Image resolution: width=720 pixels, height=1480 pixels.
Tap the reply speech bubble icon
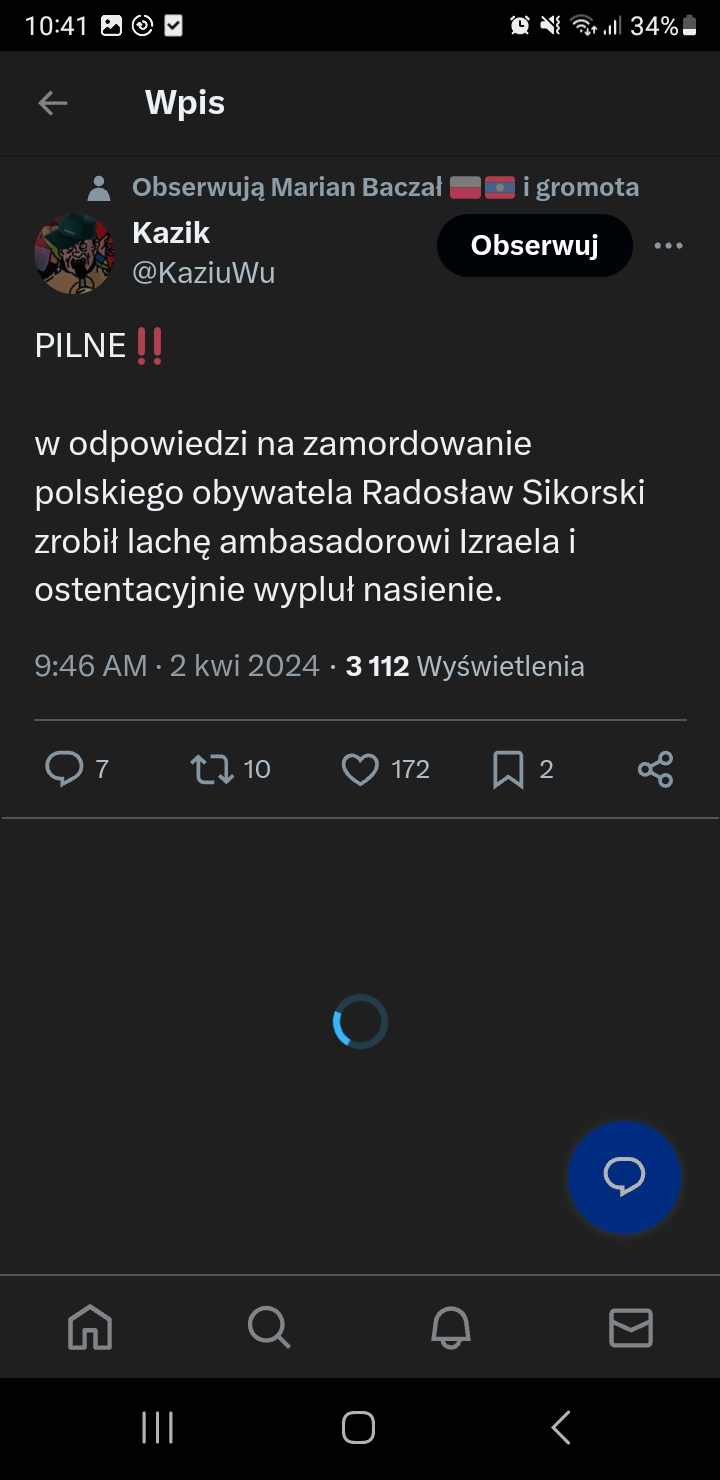[64, 769]
